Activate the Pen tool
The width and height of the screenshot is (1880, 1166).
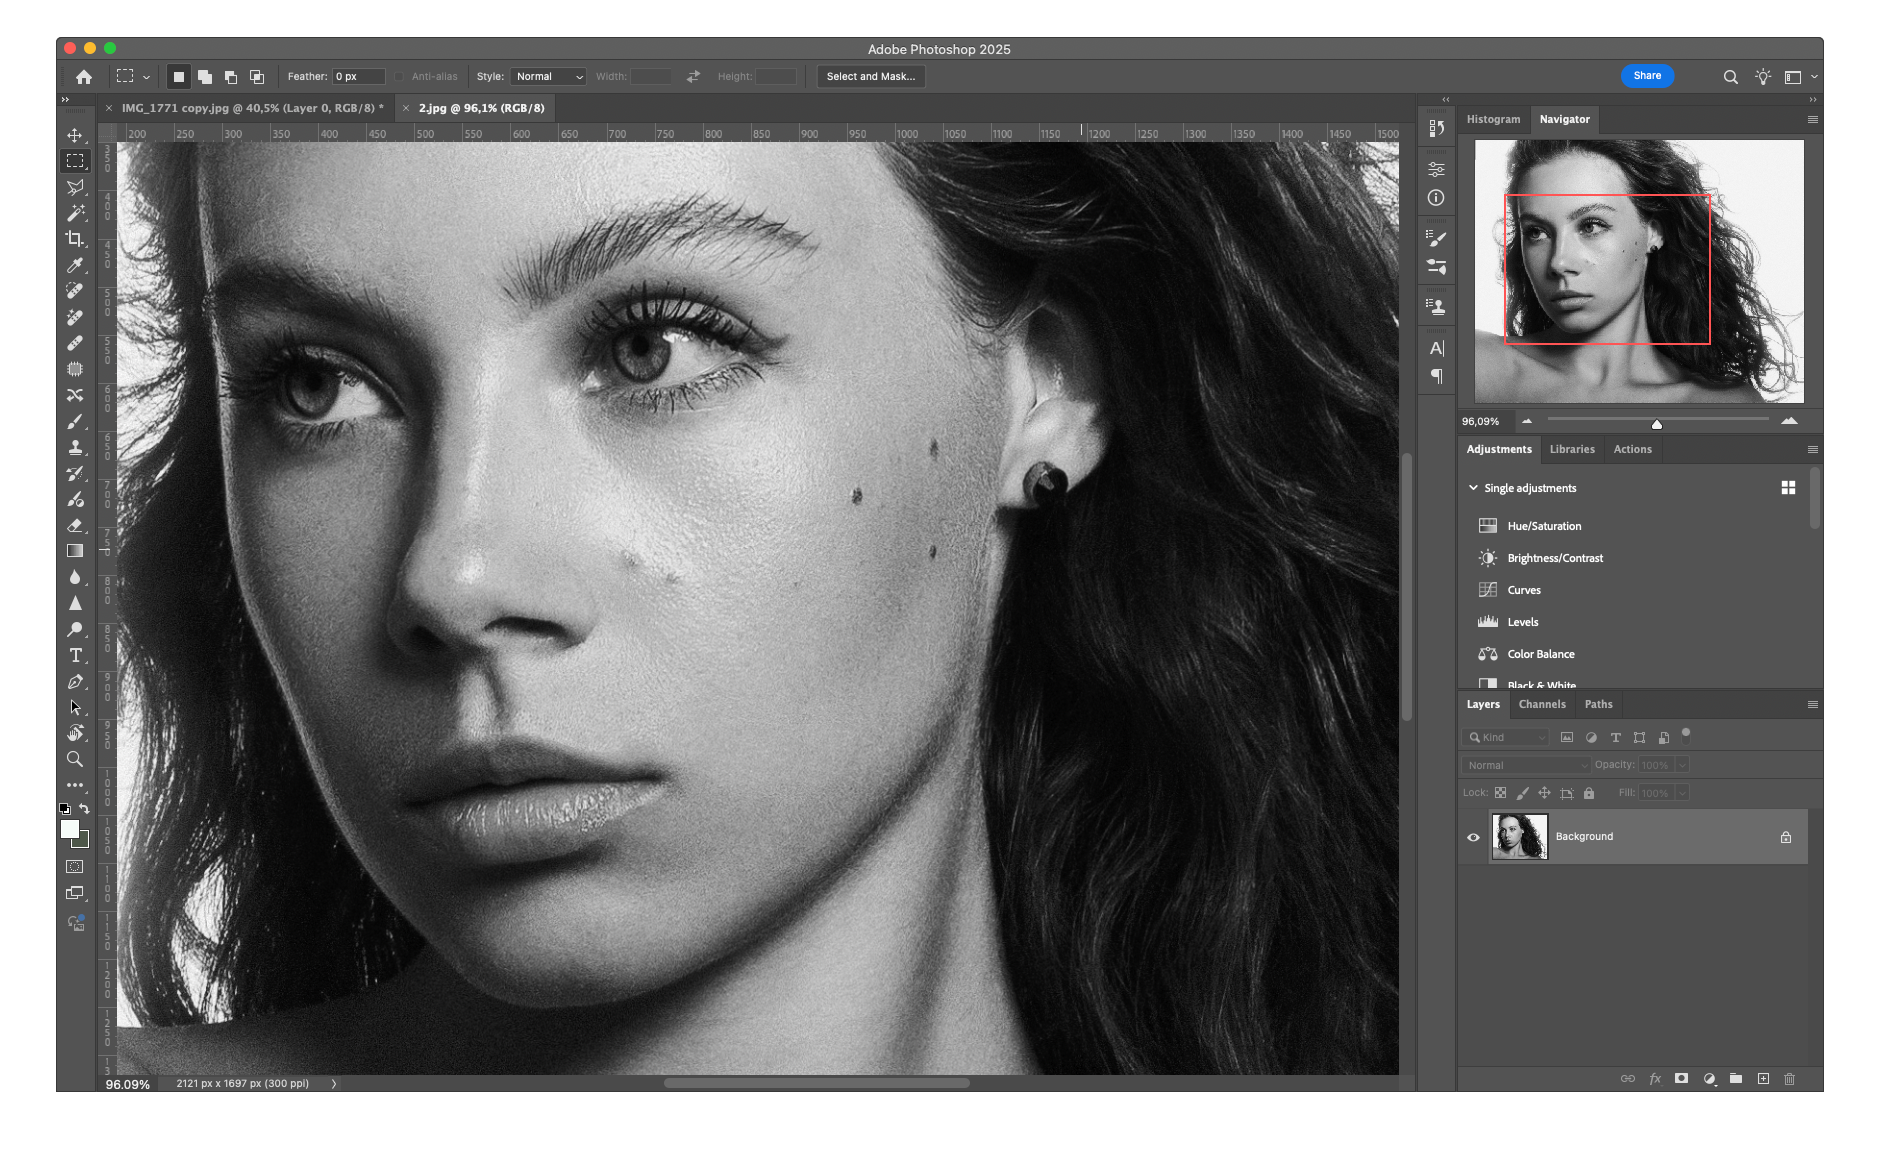click(75, 682)
